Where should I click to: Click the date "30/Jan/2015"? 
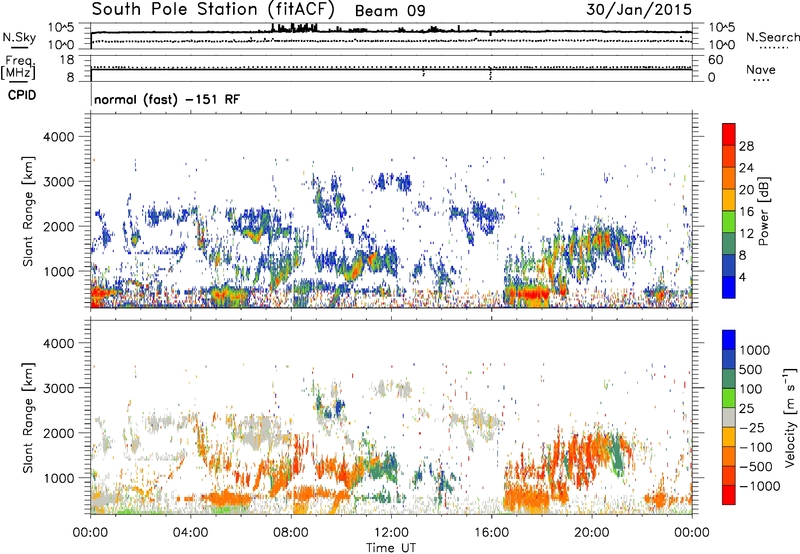[x=639, y=9]
